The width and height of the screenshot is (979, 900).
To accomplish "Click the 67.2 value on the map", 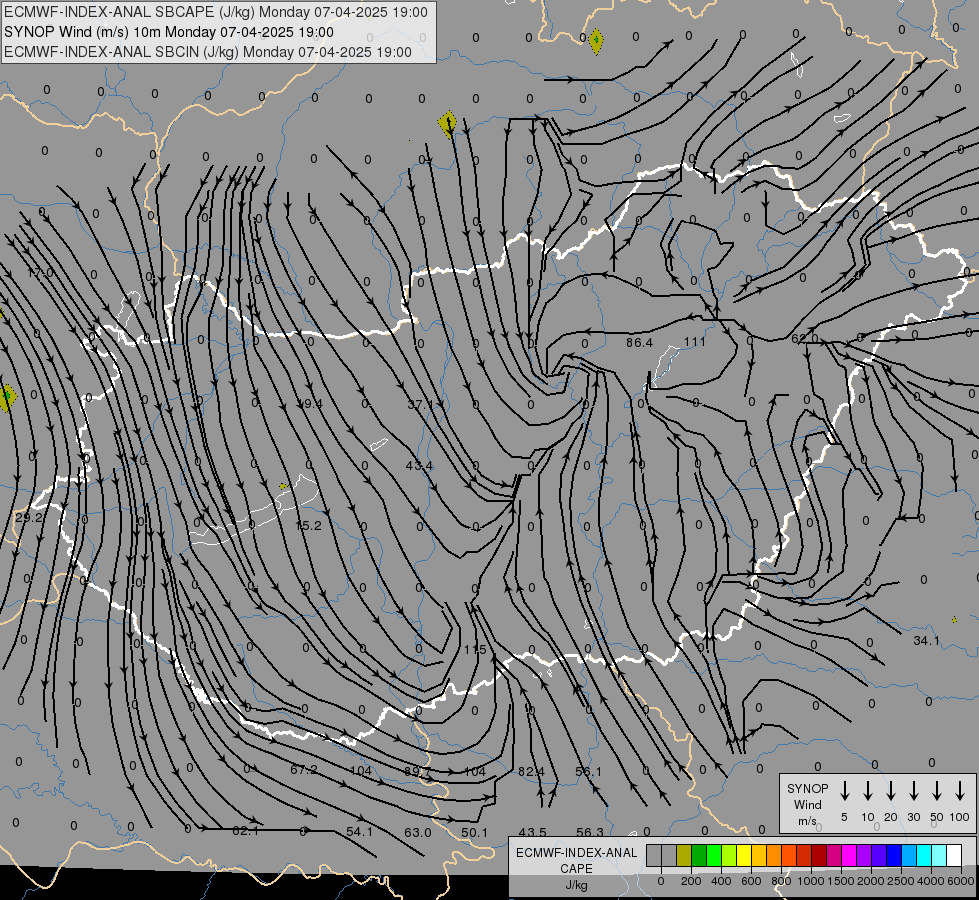I will pyautogui.click(x=303, y=770).
